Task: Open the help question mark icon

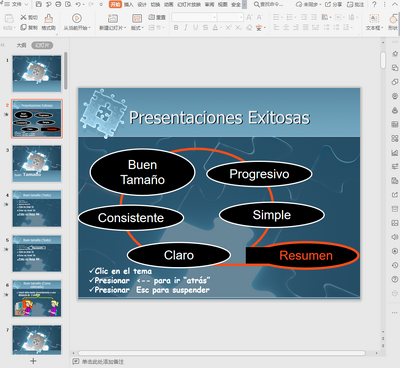Action: [374, 5]
